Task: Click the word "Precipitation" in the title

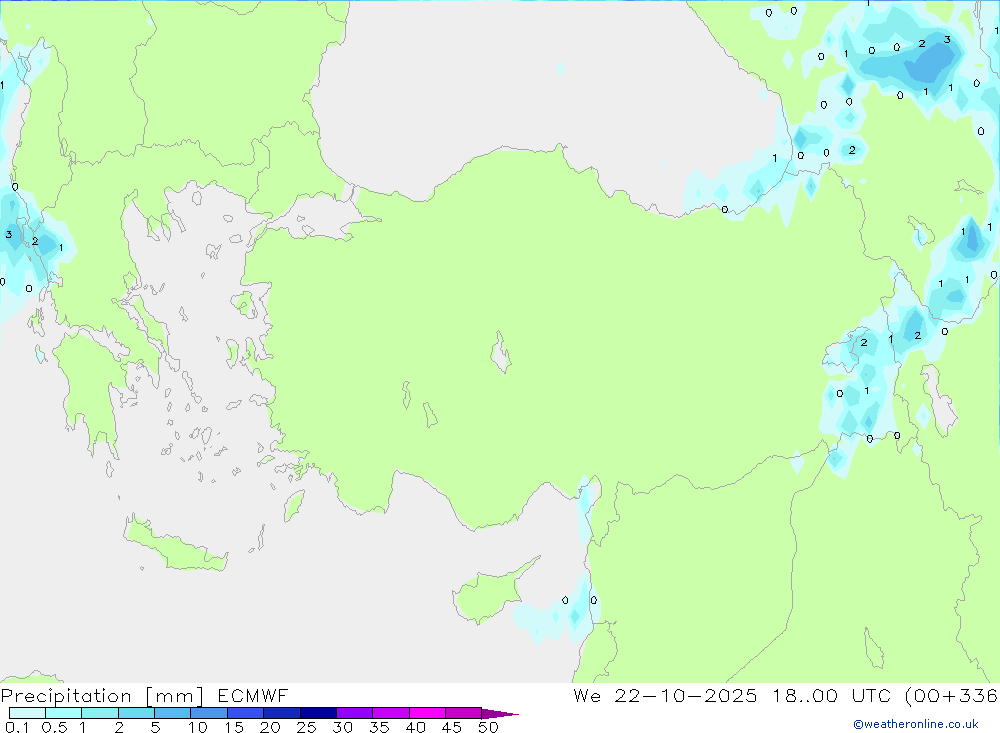Action: 66,696
